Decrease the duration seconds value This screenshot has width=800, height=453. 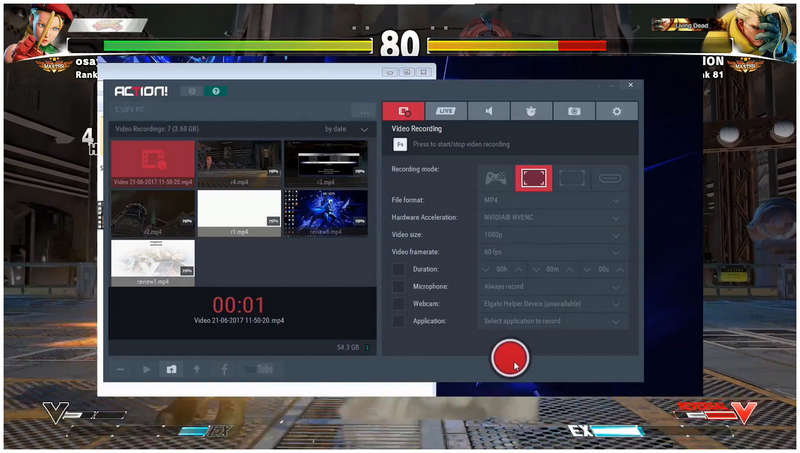click(x=587, y=269)
